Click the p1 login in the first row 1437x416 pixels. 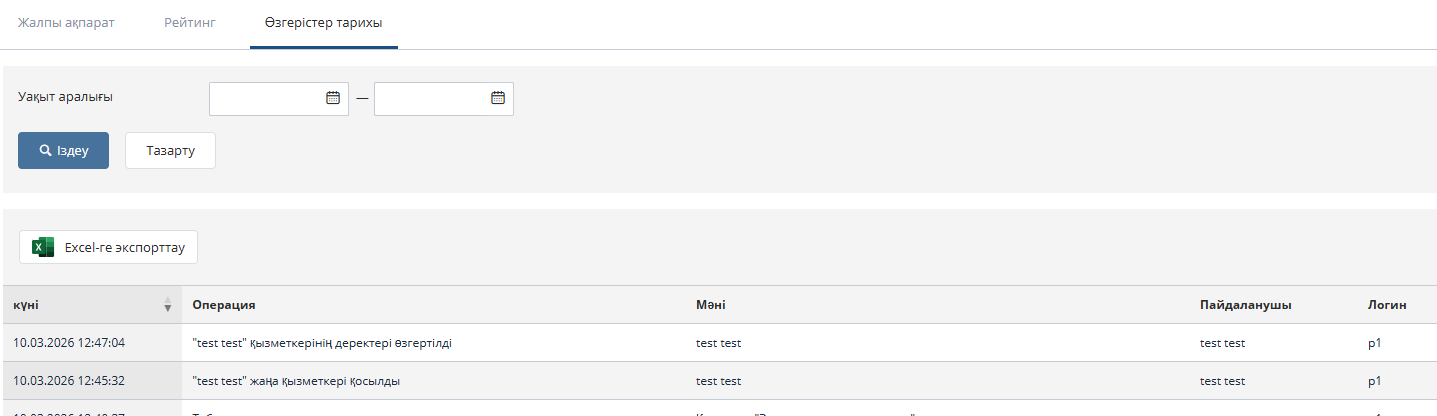(x=1374, y=343)
